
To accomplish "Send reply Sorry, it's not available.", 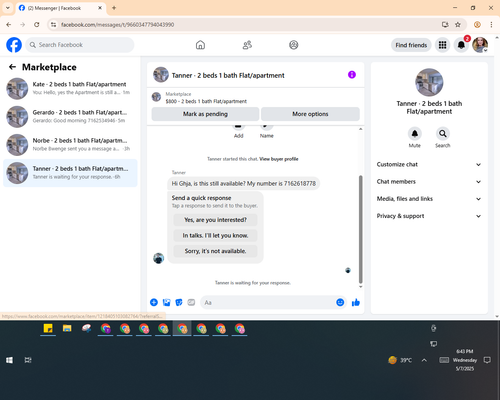I will [x=215, y=251].
